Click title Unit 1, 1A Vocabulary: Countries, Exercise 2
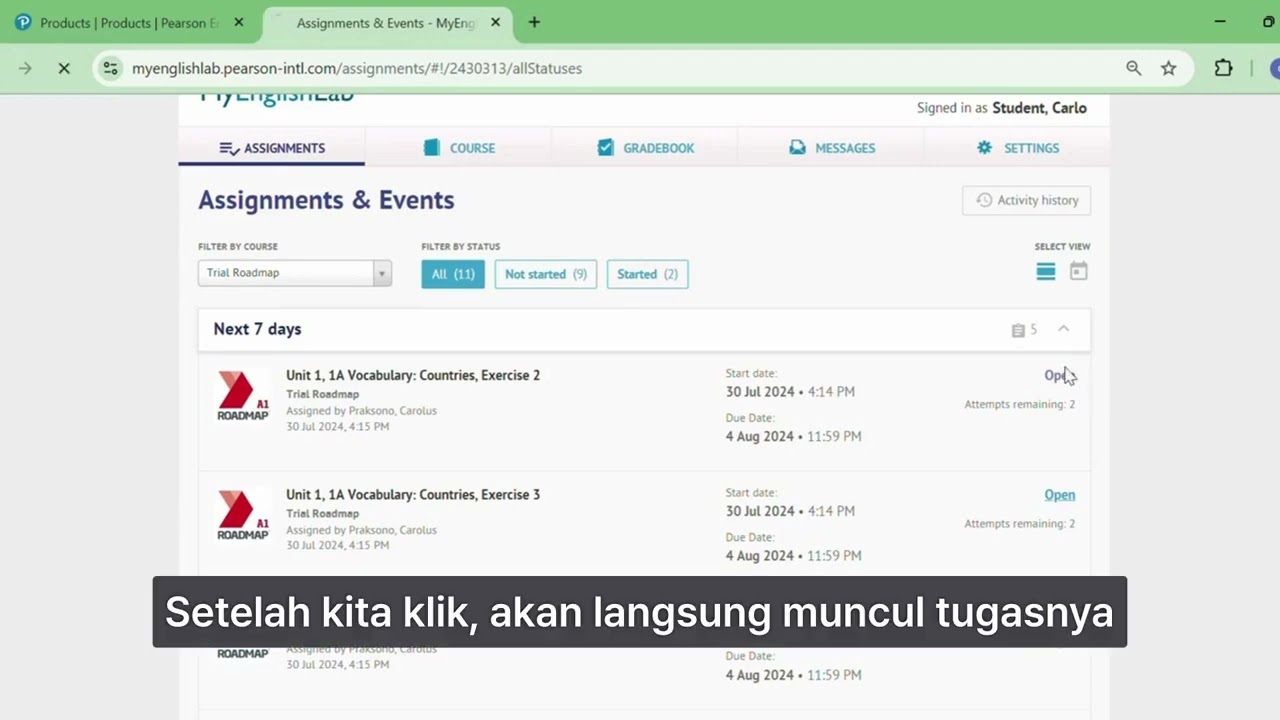This screenshot has height=720, width=1280. pyautogui.click(x=413, y=375)
